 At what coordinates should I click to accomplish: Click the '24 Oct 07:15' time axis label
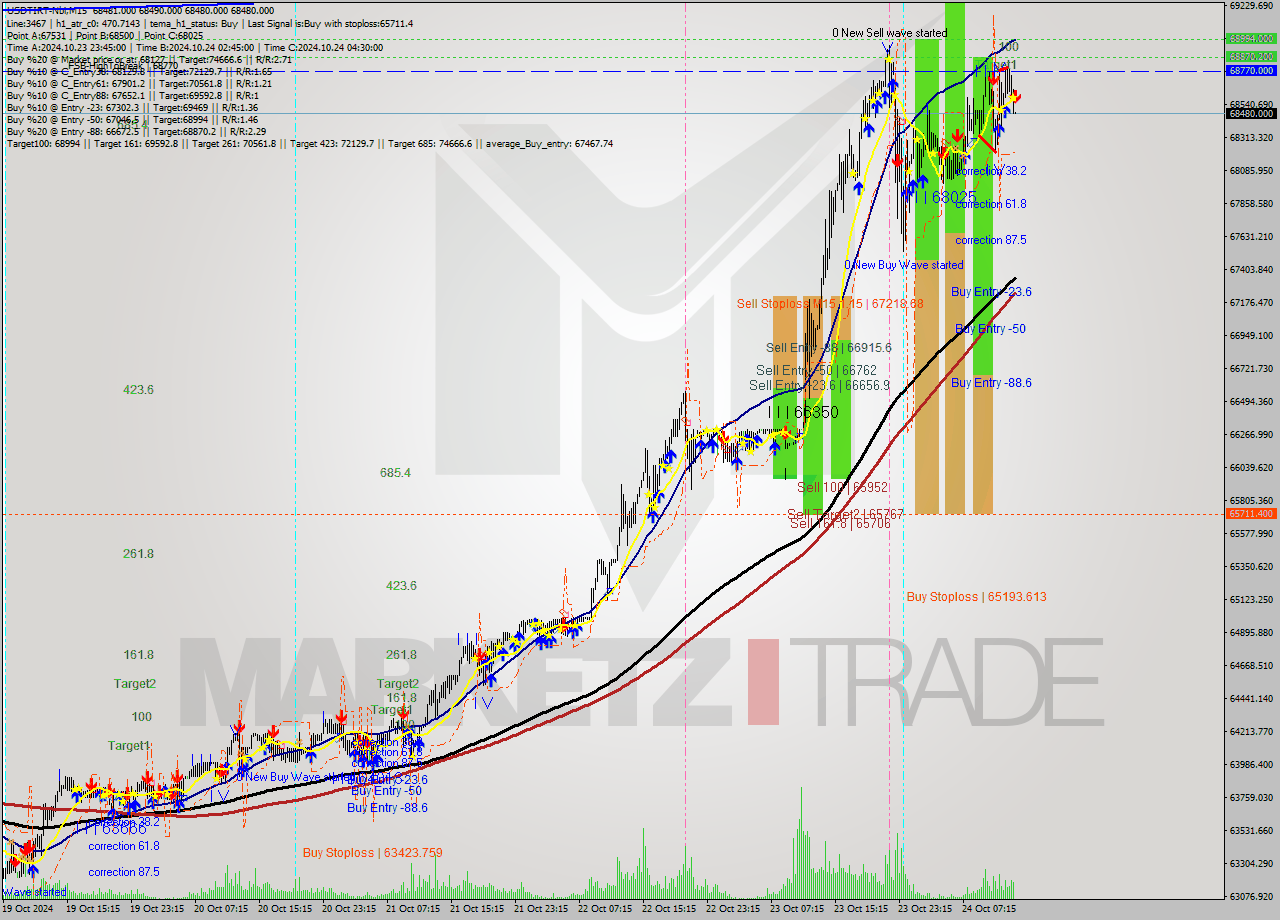989,909
